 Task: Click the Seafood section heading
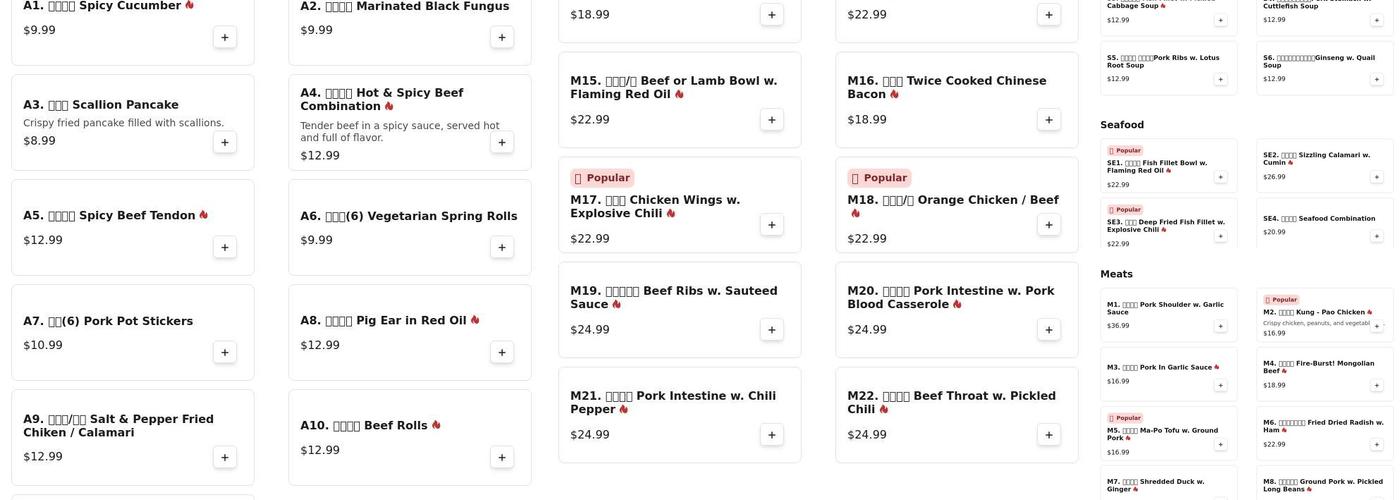click(1122, 125)
